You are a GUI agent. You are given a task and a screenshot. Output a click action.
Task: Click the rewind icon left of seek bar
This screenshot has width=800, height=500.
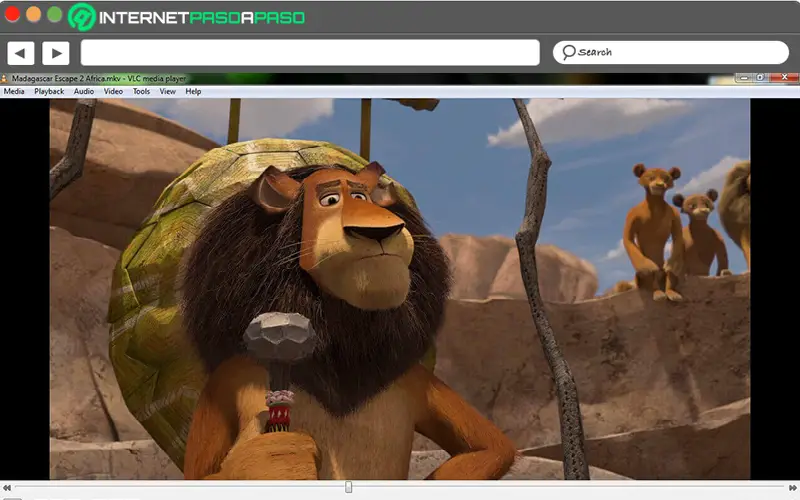pos(6,488)
